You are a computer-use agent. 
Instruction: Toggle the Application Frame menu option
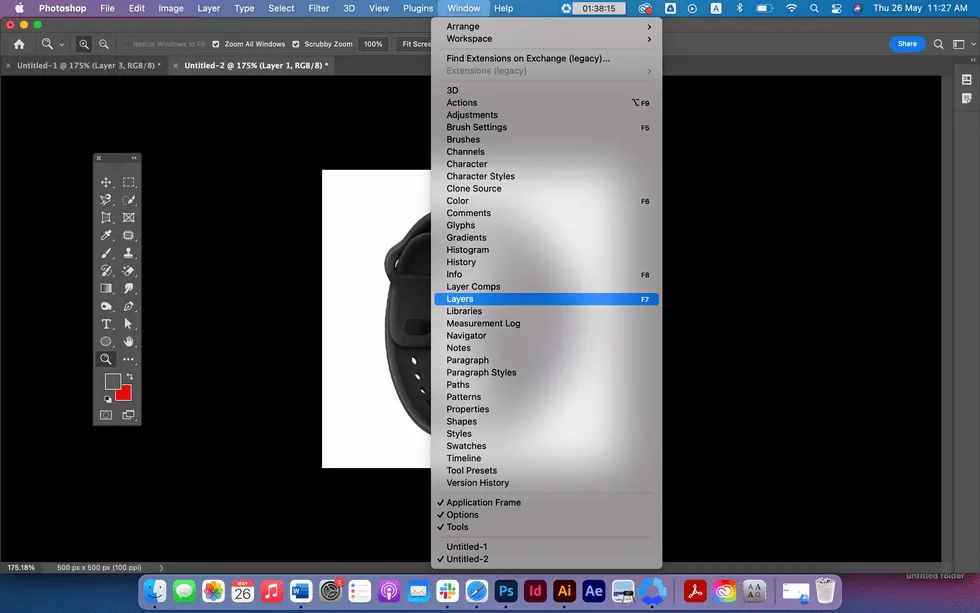[483, 502]
